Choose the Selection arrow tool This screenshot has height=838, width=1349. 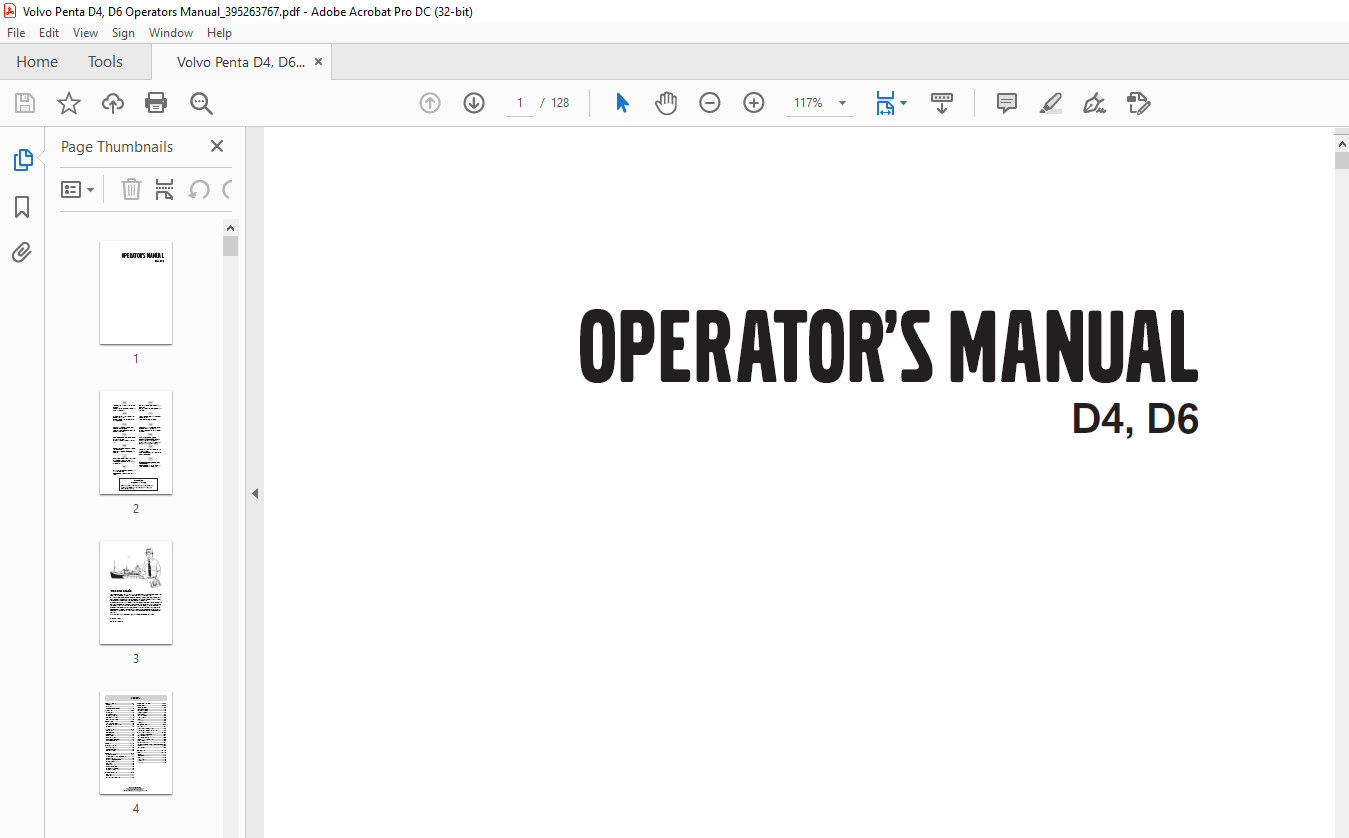[622, 103]
